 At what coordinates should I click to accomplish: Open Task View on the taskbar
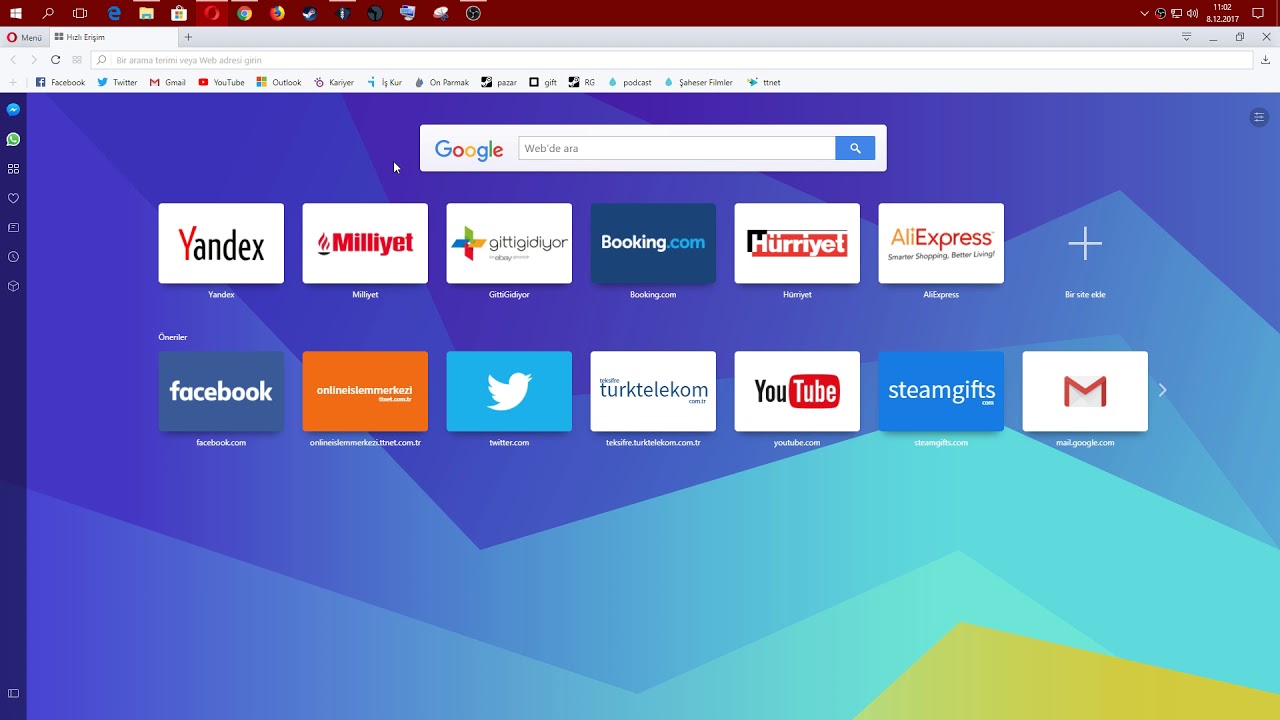(81, 13)
